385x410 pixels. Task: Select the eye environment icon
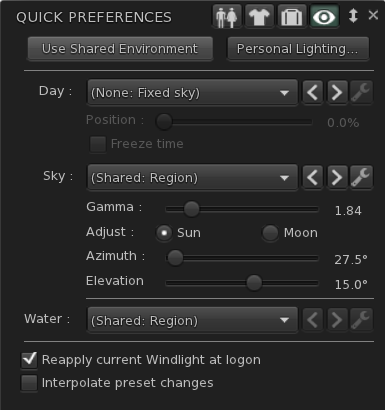[324, 16]
